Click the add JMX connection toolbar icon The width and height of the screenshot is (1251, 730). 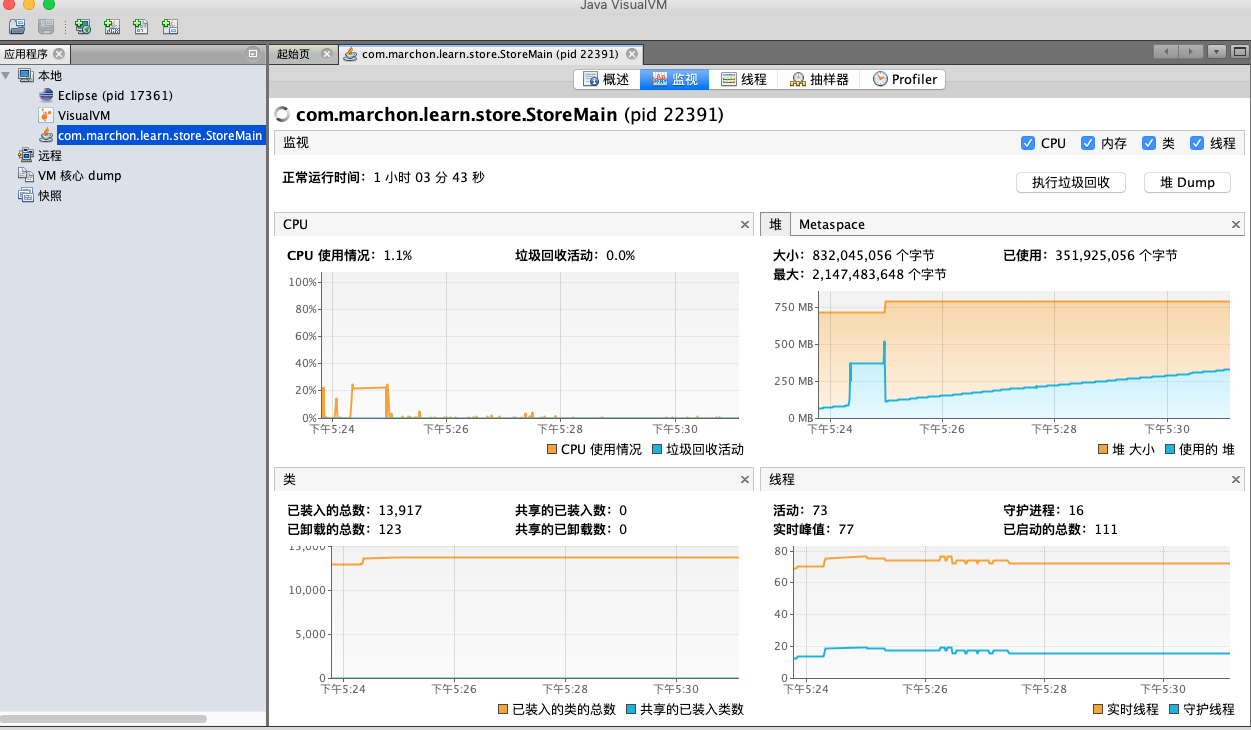point(111,27)
